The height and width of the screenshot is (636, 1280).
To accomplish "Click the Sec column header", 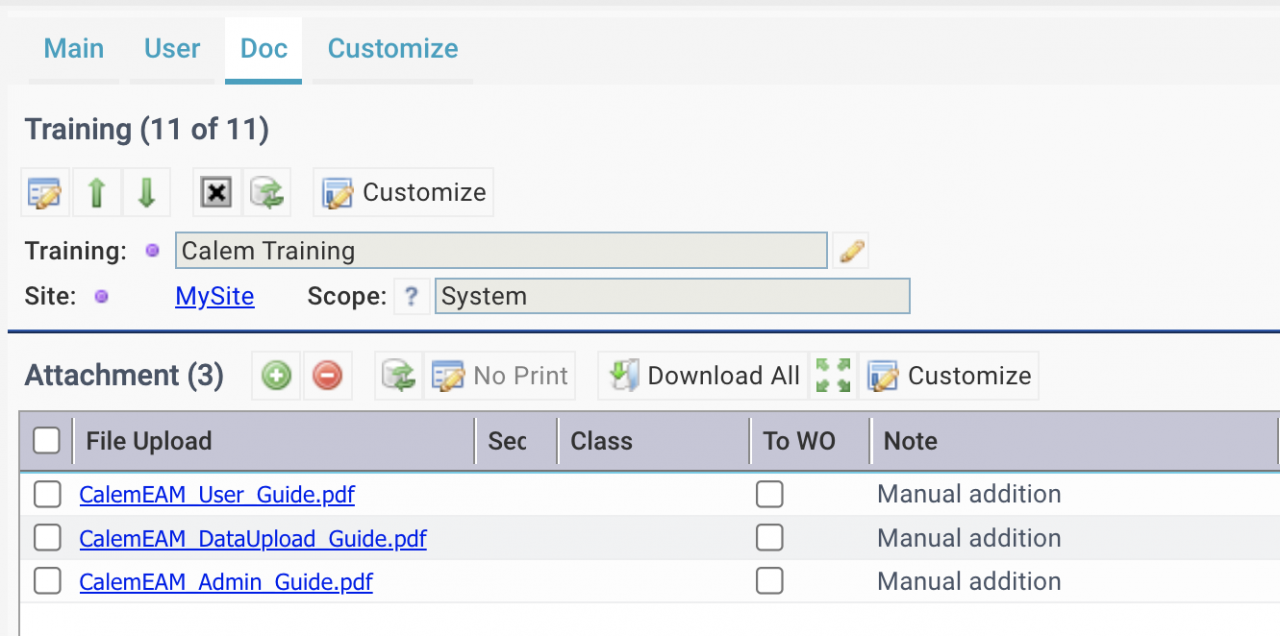I will click(x=516, y=441).
